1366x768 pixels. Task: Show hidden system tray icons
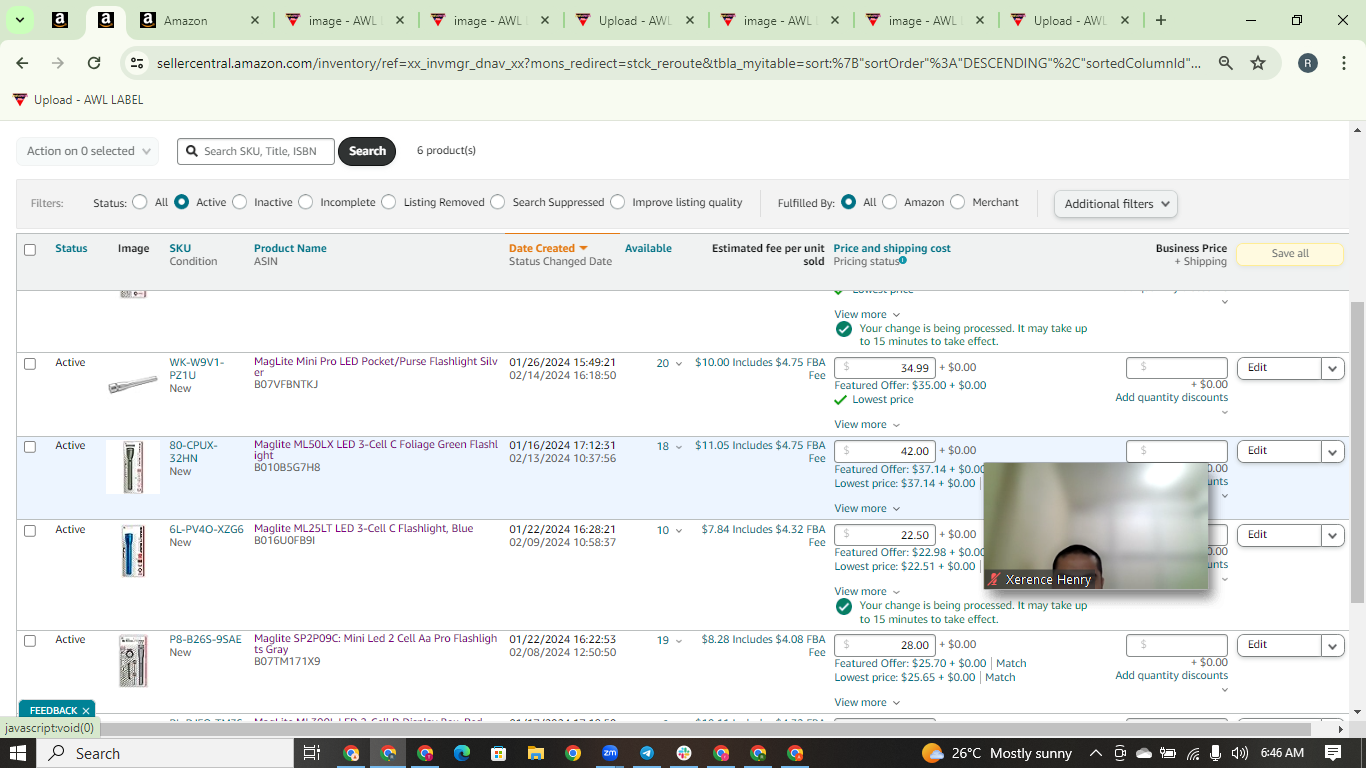[1095, 753]
